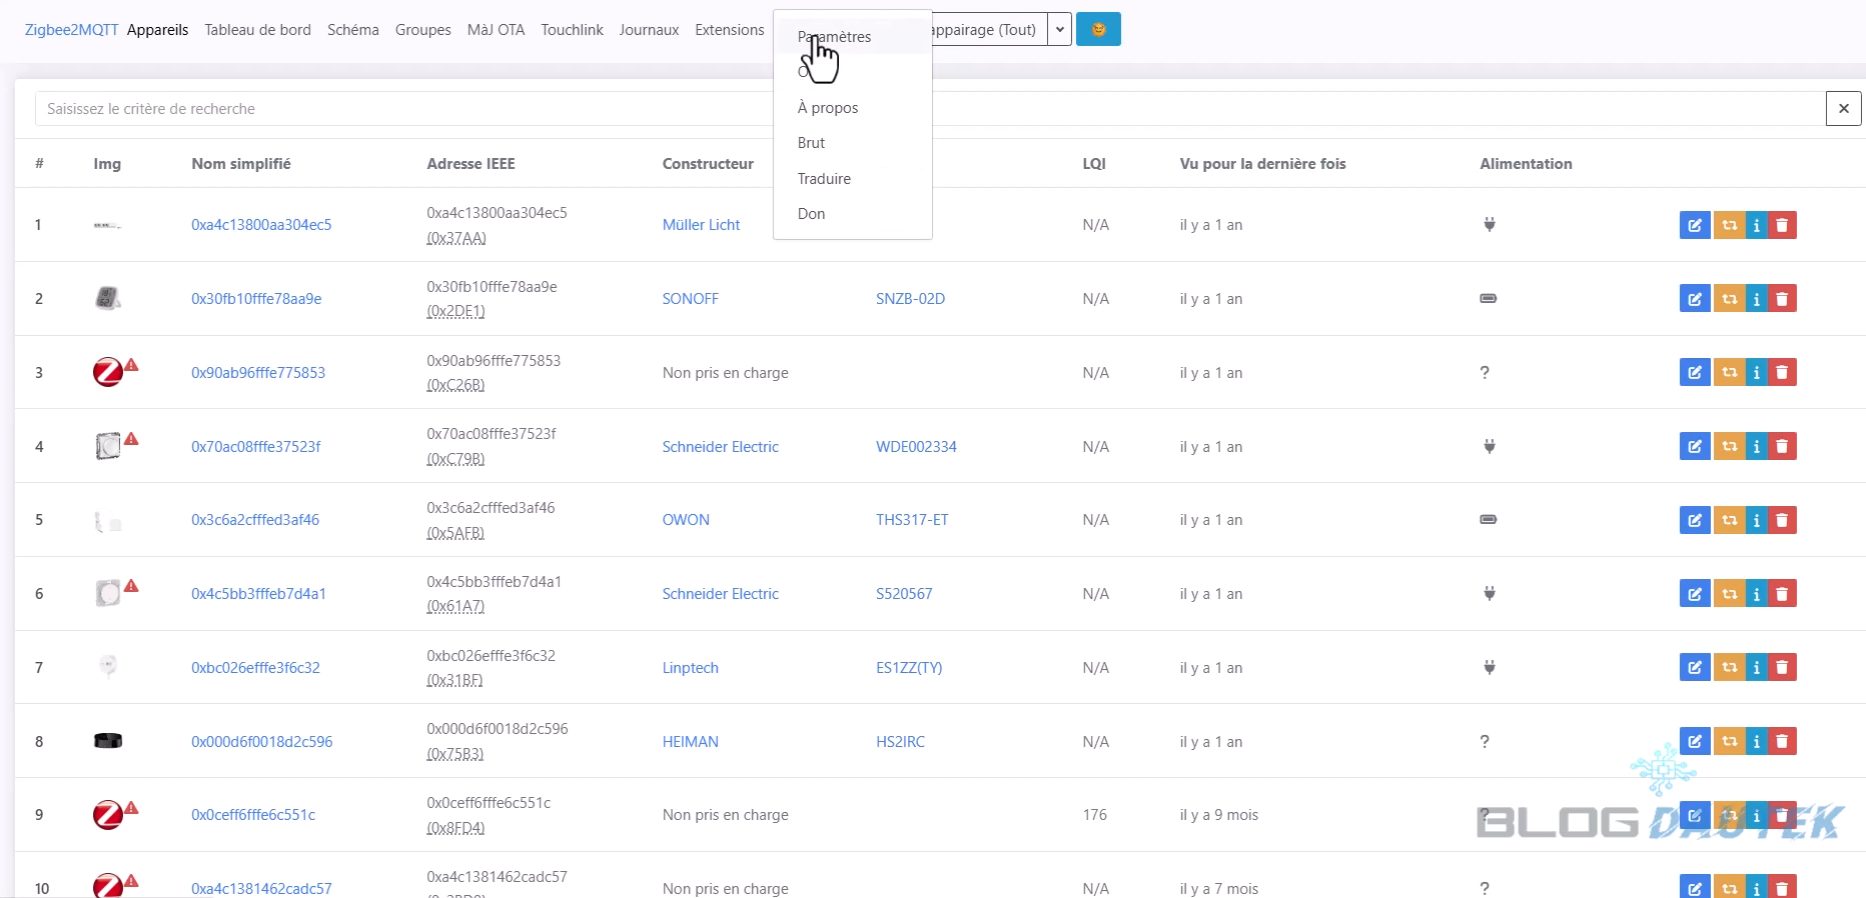
Task: Open the Tableau de bord tab
Action: tap(258, 30)
